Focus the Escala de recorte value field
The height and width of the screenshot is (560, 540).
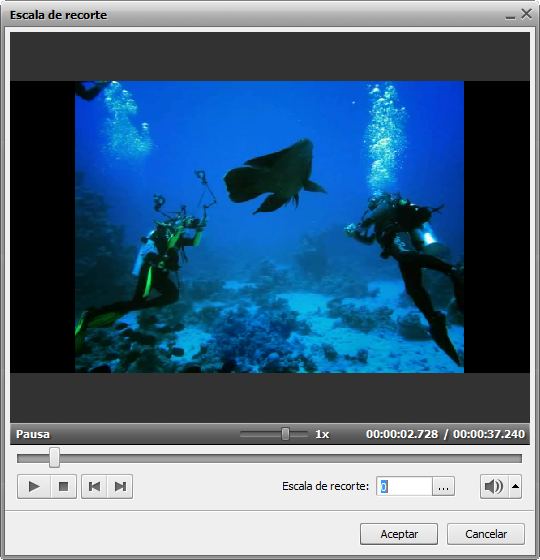point(404,486)
